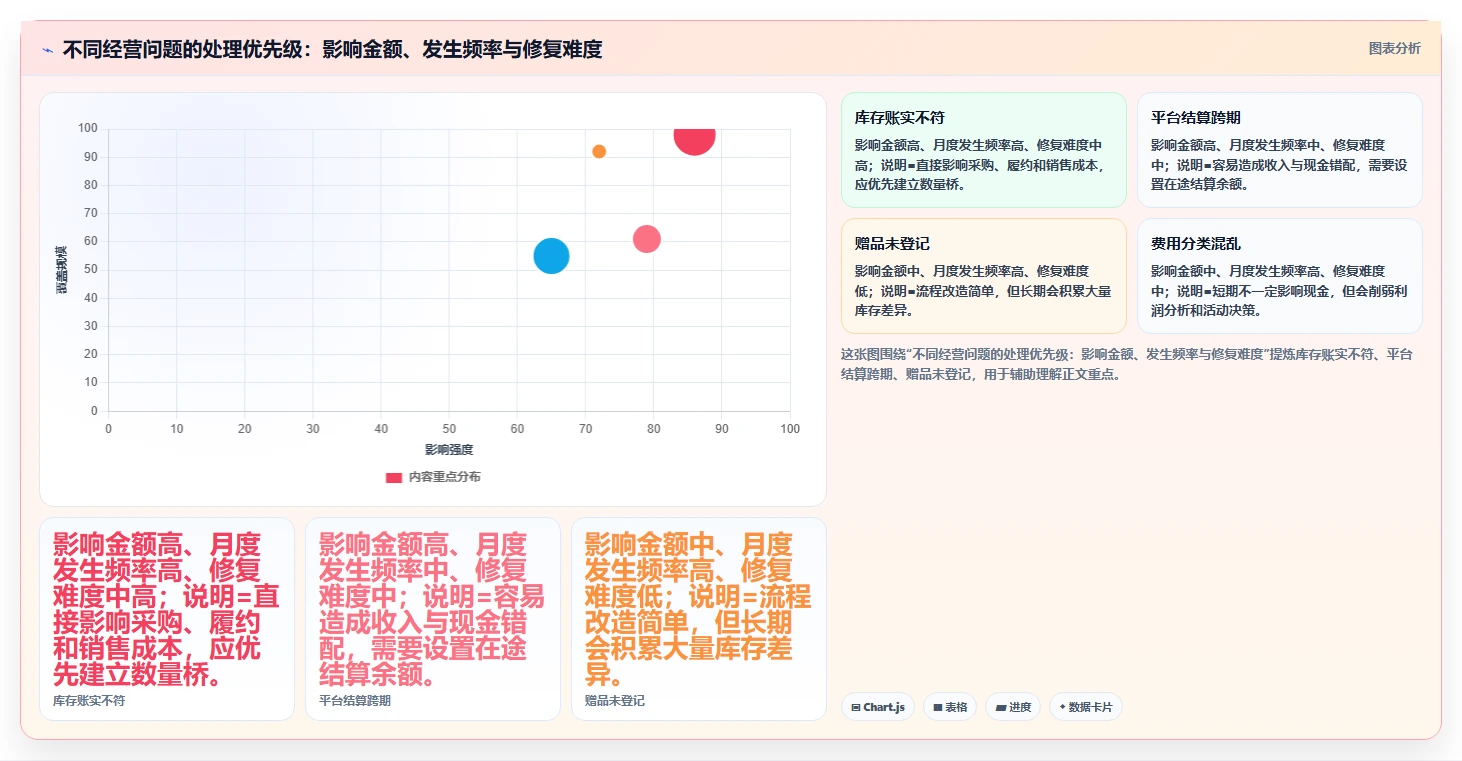The image size is (1462, 761).
Task: Click the lightning icon beside the page title
Action: tap(47, 49)
